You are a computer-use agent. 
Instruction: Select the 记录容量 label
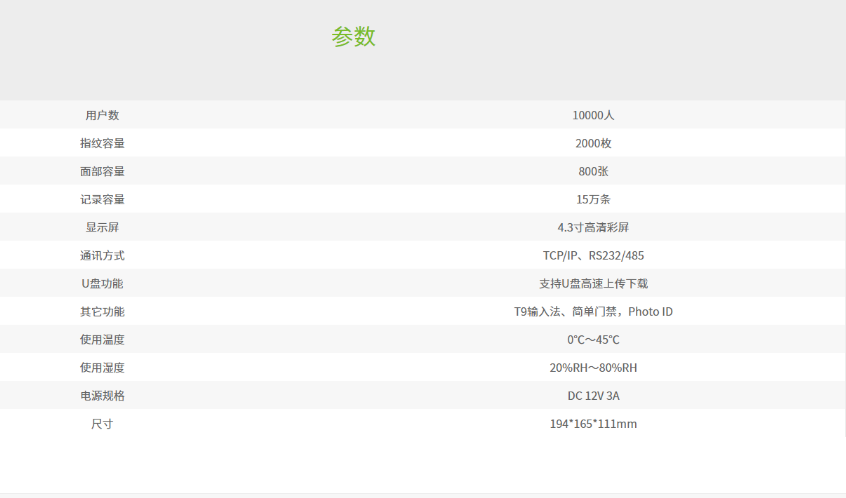(102, 199)
